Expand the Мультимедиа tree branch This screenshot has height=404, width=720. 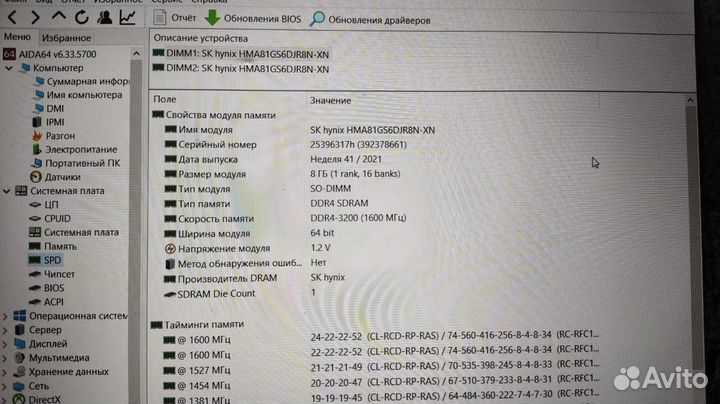[x=5, y=358]
